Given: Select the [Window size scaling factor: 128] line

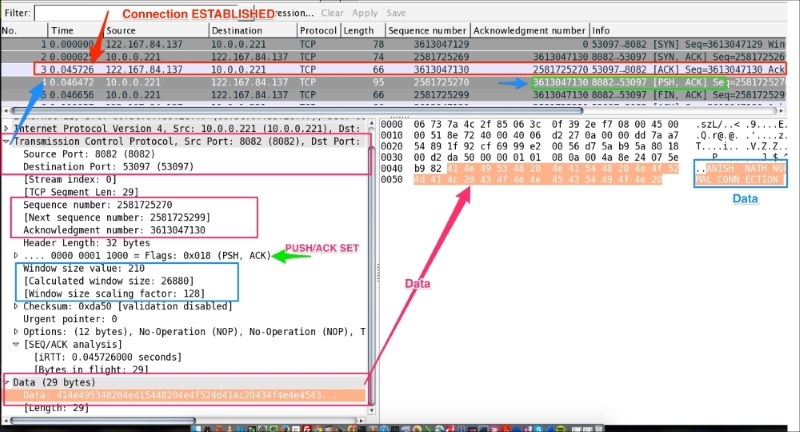Looking at the screenshot, I should point(114,294).
